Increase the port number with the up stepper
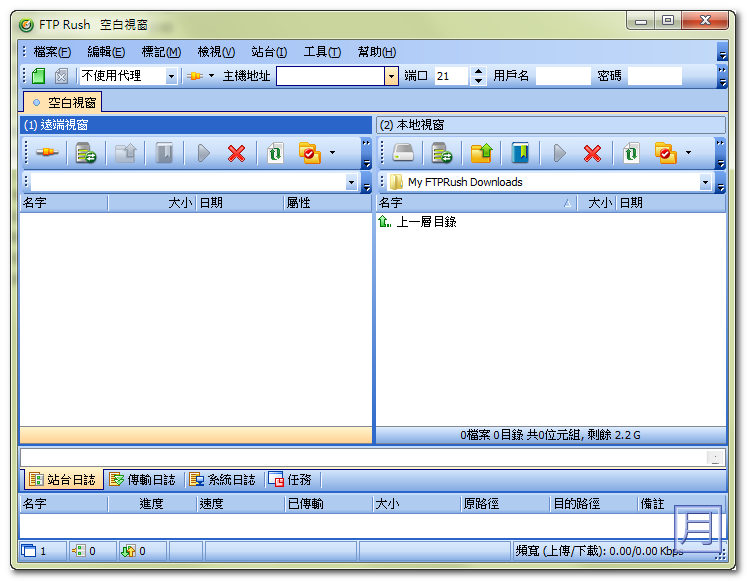 (x=479, y=71)
